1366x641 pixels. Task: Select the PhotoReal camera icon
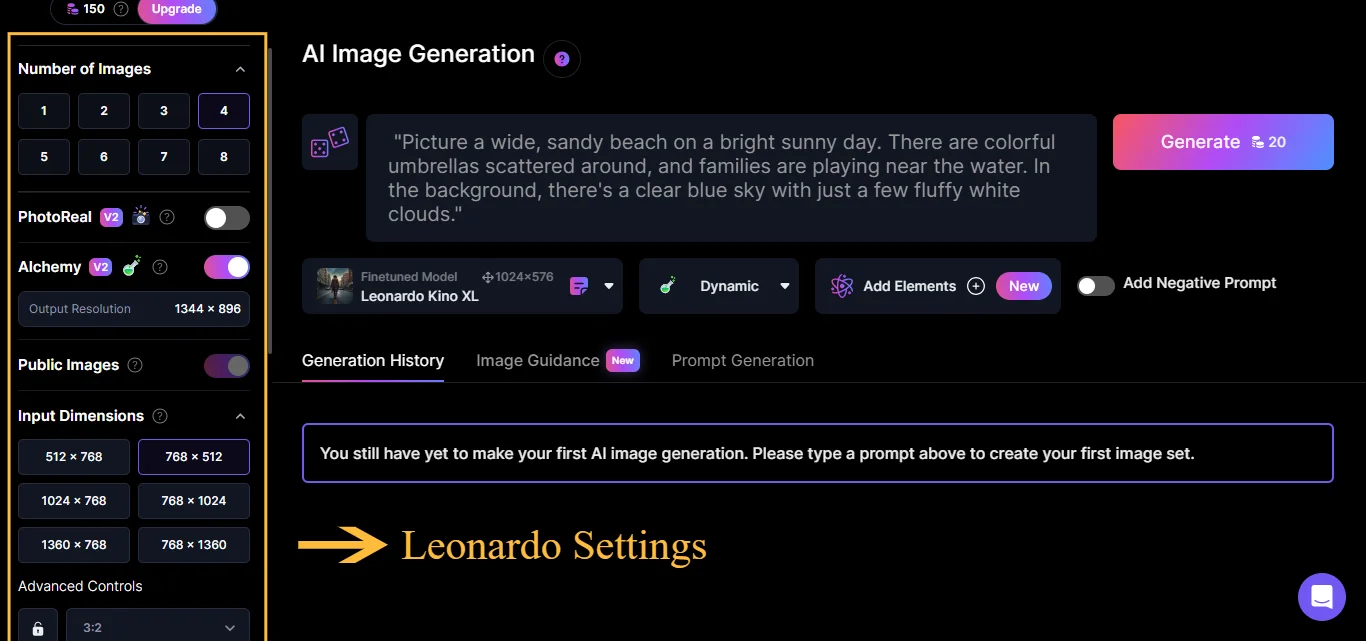pos(140,217)
